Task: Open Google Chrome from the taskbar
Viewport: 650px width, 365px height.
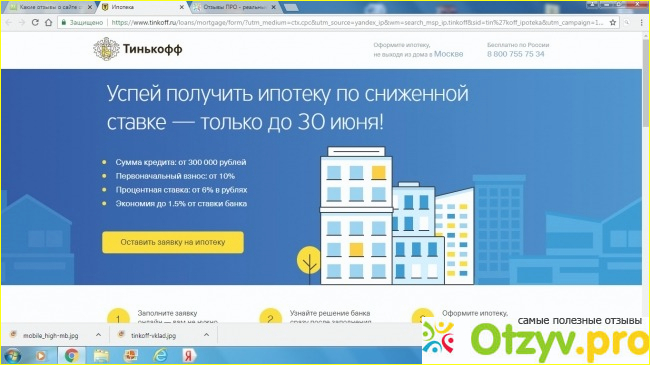Action: click(72, 356)
